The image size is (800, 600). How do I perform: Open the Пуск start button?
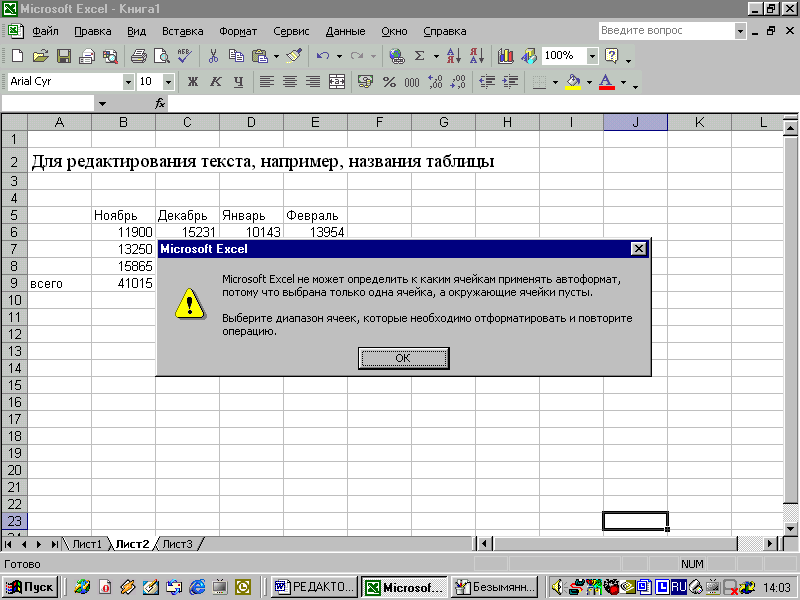30,587
